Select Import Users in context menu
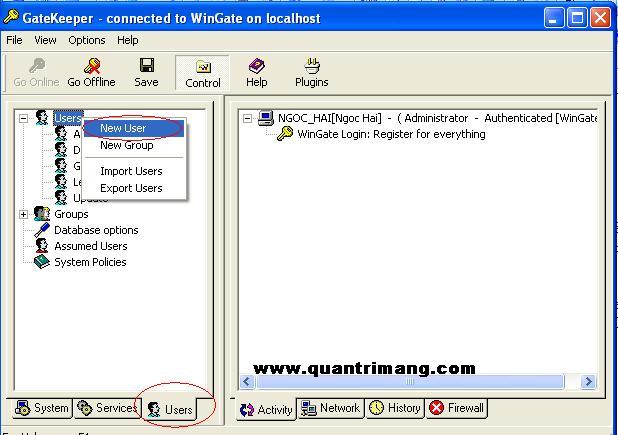 (134, 171)
